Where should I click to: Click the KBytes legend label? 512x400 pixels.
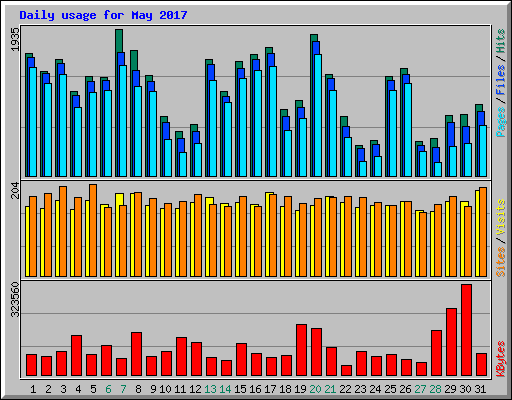[501, 359]
